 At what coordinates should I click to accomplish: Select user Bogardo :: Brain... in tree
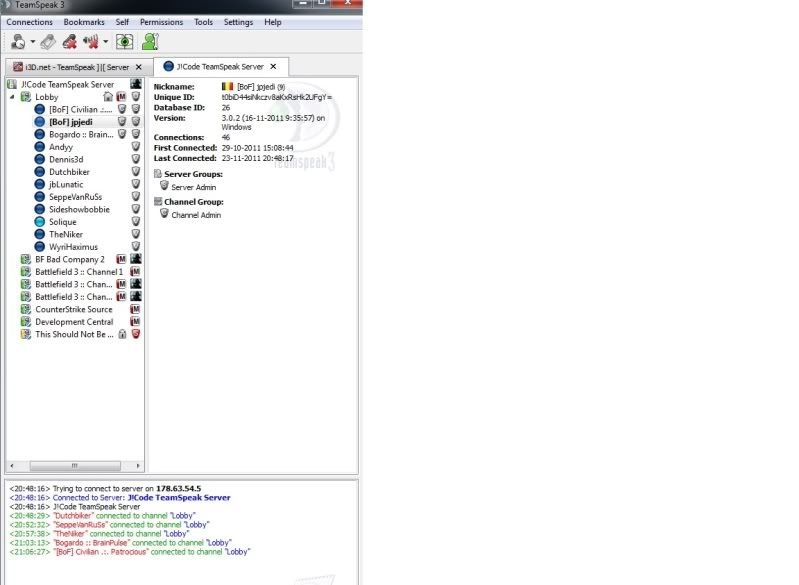click(81, 134)
